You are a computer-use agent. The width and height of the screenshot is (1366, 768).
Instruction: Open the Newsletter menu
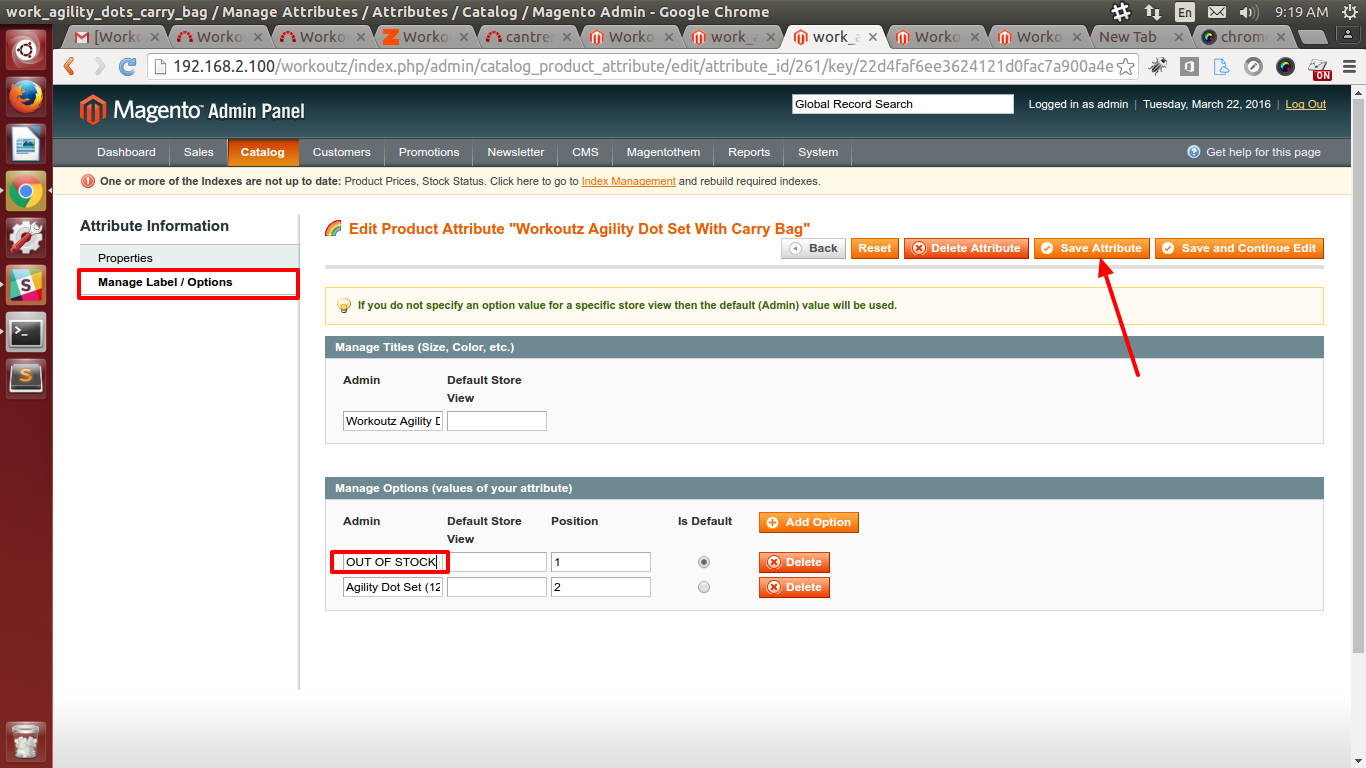516,152
